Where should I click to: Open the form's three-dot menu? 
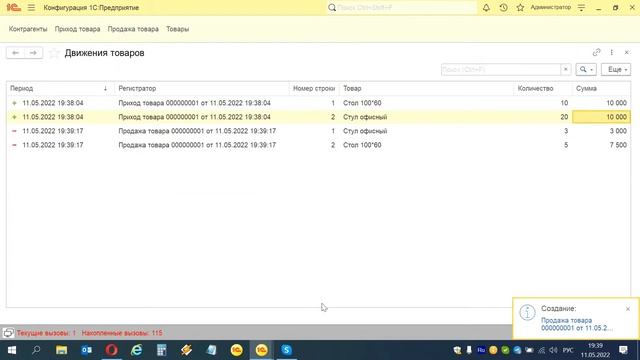click(611, 52)
